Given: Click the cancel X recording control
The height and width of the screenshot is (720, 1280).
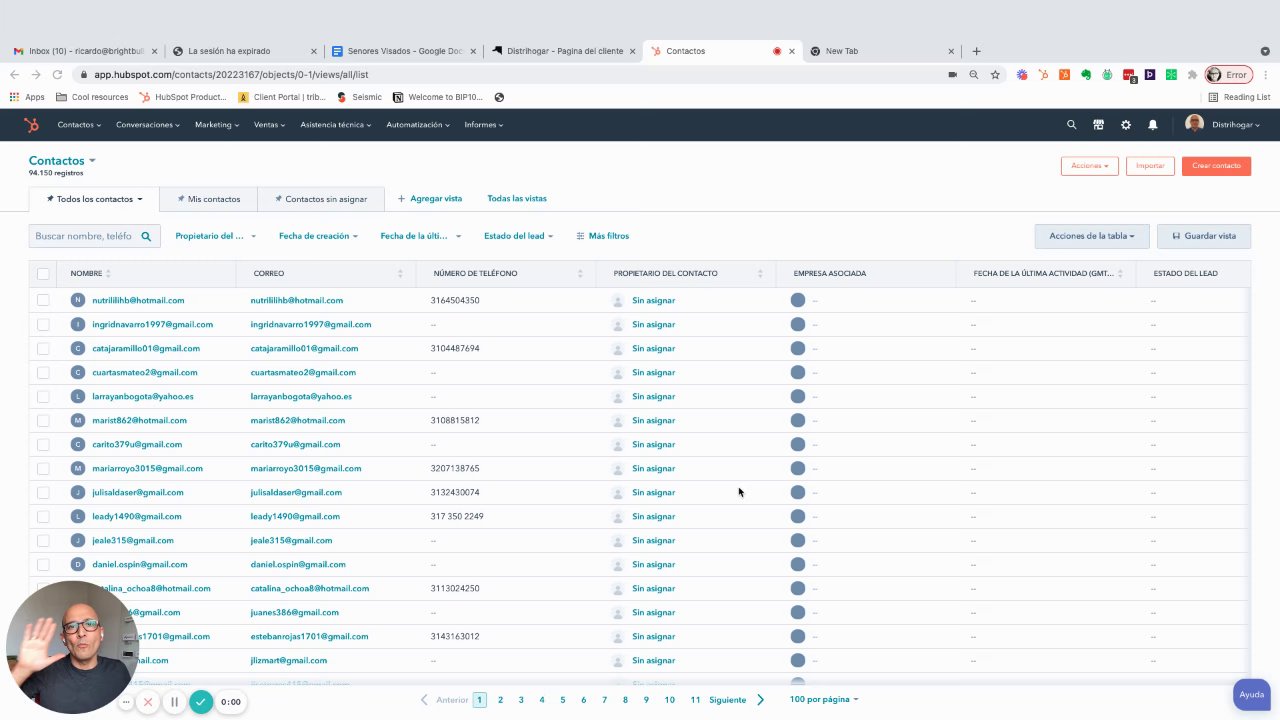Looking at the screenshot, I should pyautogui.click(x=148, y=702).
